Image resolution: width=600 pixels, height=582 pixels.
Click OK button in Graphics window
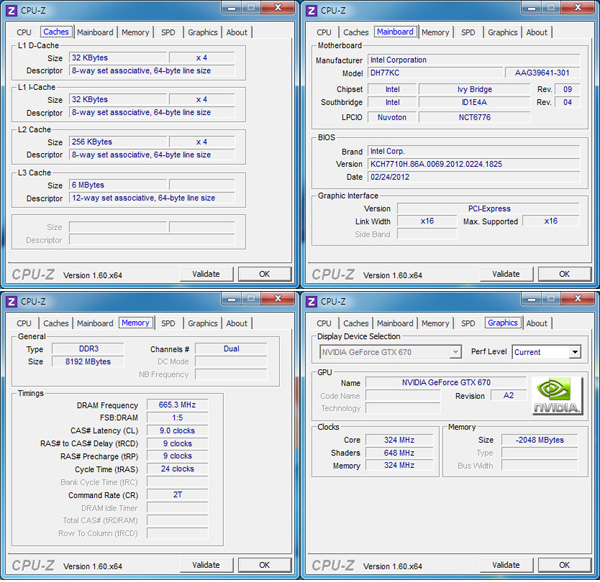click(x=564, y=565)
